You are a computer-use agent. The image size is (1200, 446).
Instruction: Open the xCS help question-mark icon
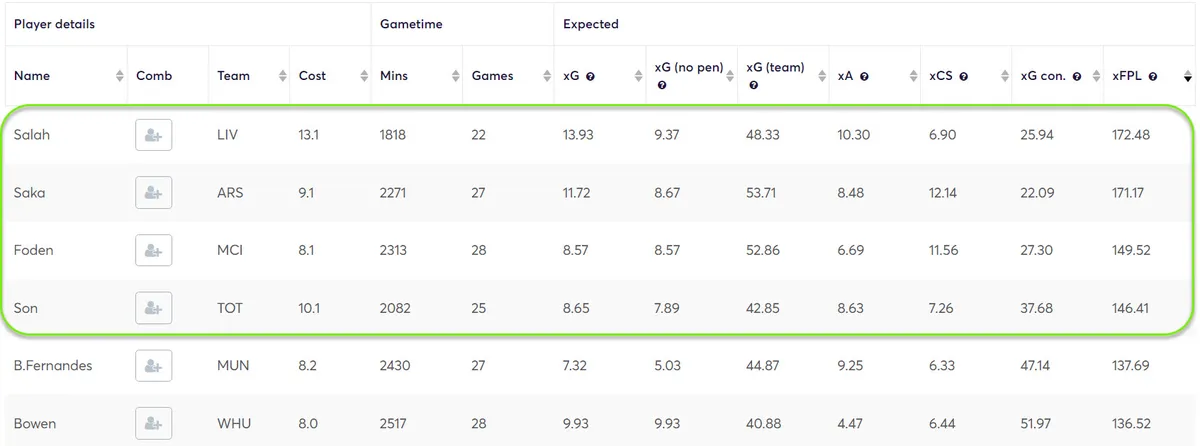click(963, 76)
